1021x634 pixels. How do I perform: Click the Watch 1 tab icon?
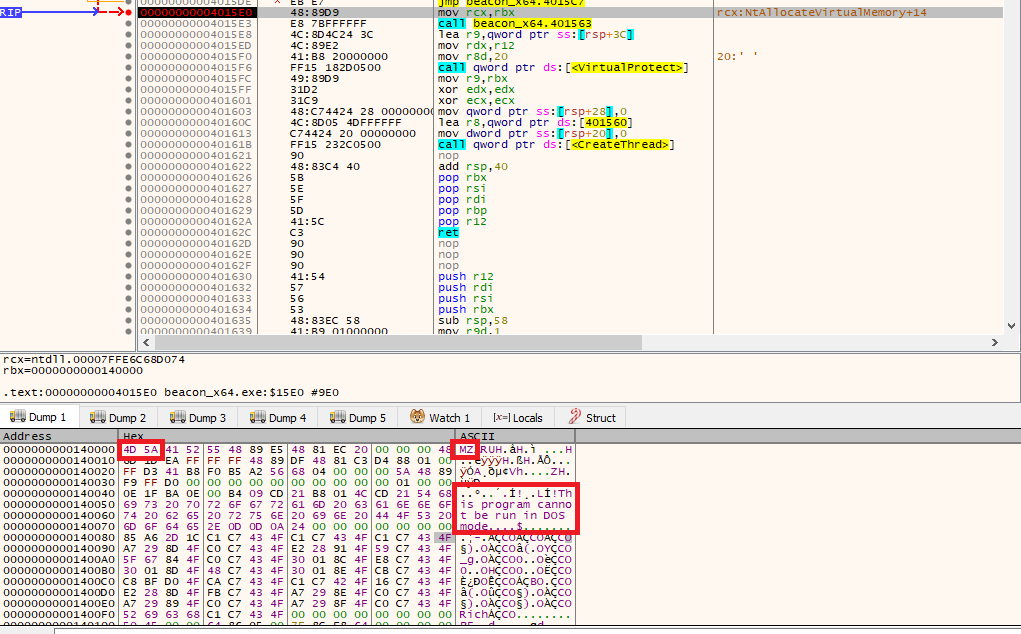click(x=418, y=417)
